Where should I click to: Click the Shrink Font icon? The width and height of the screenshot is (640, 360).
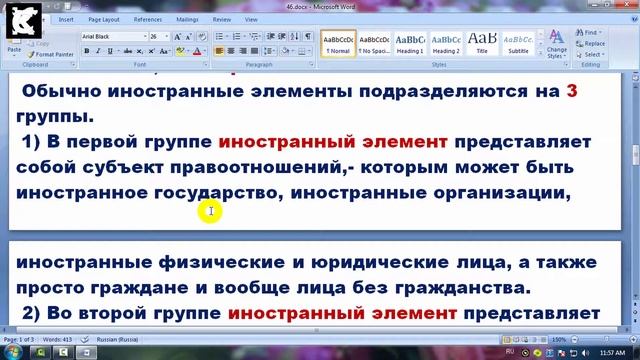click(189, 37)
